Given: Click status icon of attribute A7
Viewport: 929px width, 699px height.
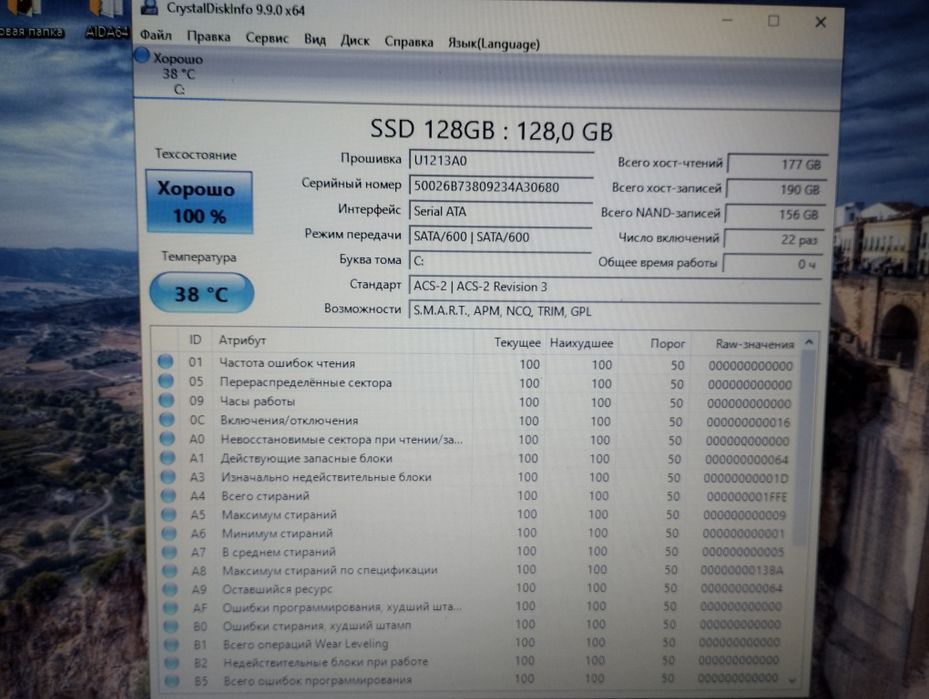Looking at the screenshot, I should pyautogui.click(x=169, y=551).
